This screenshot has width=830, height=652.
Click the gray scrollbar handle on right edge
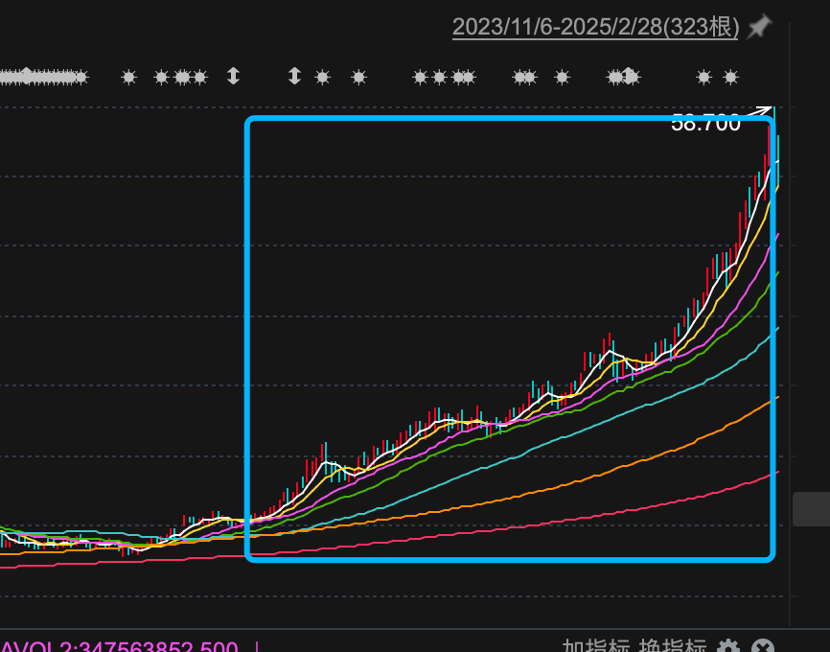tap(811, 509)
